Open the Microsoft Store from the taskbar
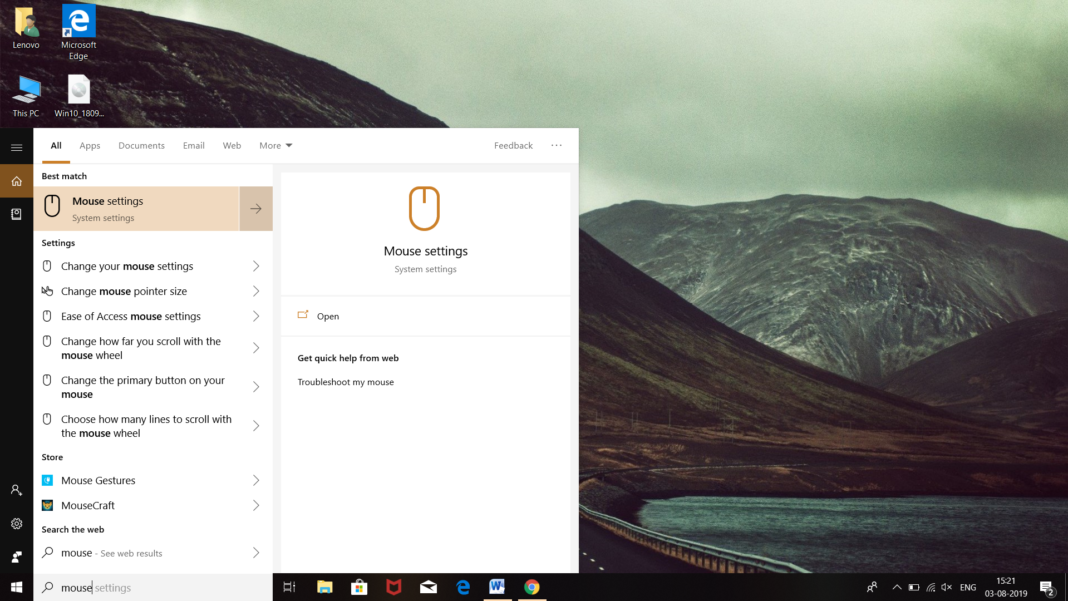The width and height of the screenshot is (1068, 601). pos(359,587)
